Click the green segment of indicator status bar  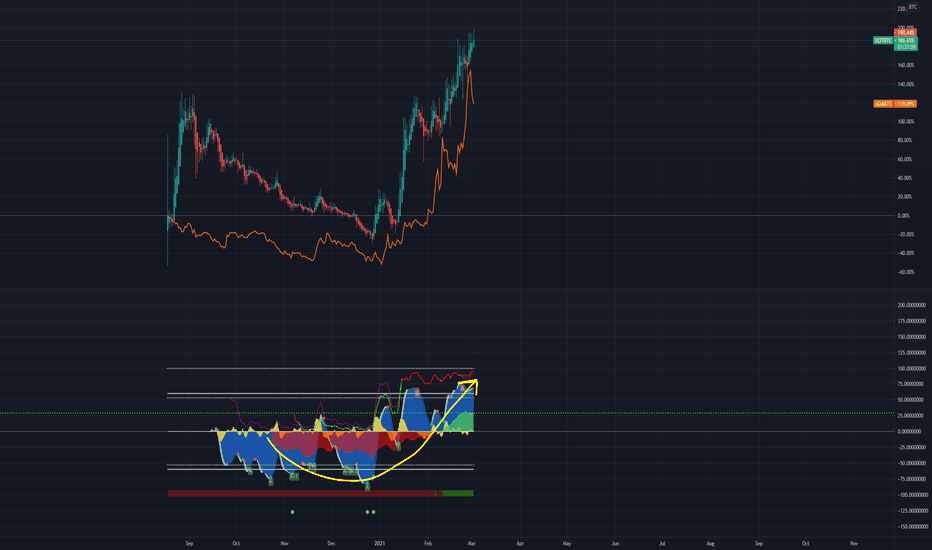tap(458, 493)
